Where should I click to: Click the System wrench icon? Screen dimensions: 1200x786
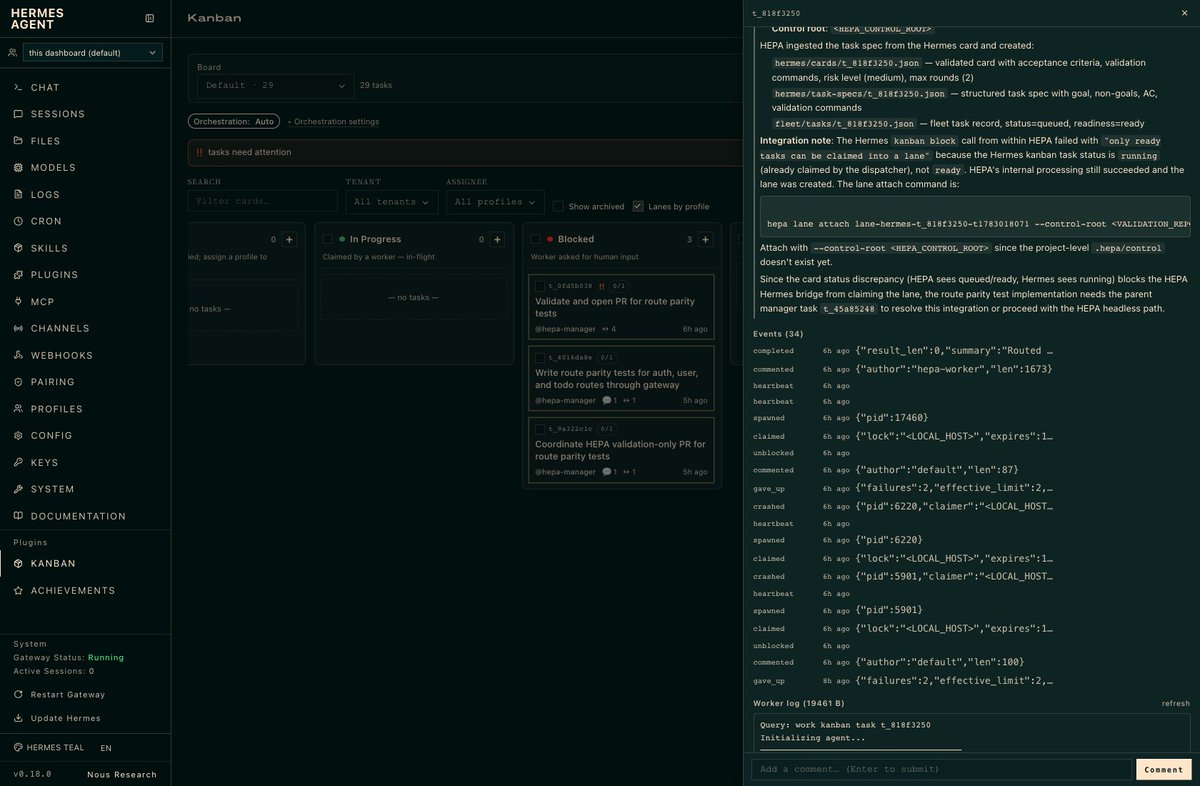point(19,489)
